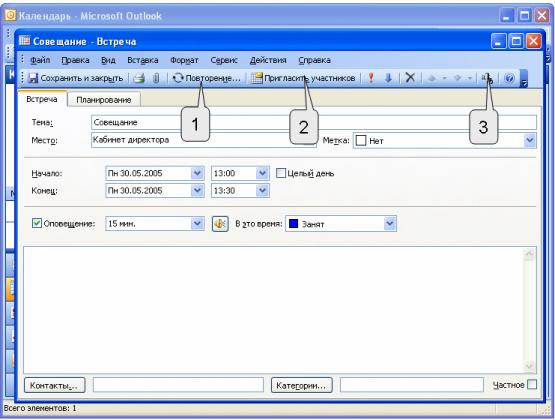Close the Совещание appointment window
Viewport: 555px width, 420px height.
pyautogui.click(x=534, y=41)
